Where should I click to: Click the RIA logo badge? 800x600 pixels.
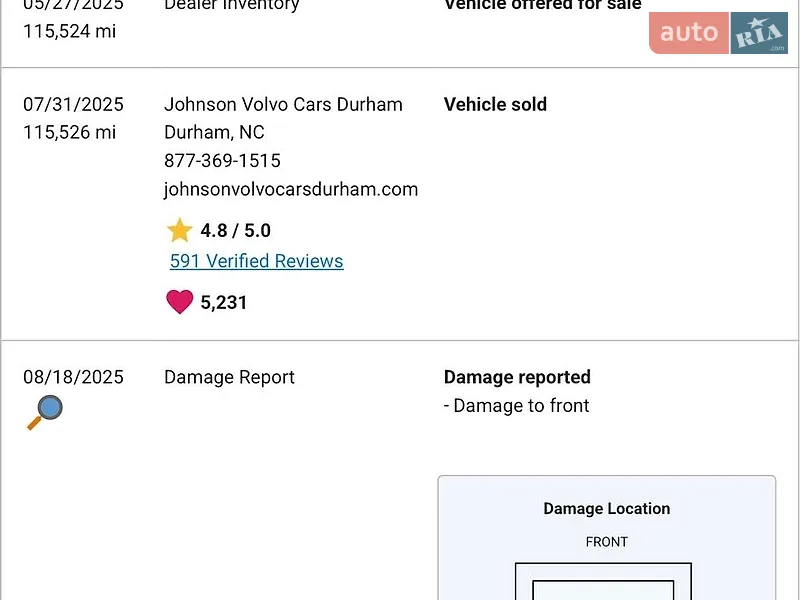point(759,33)
